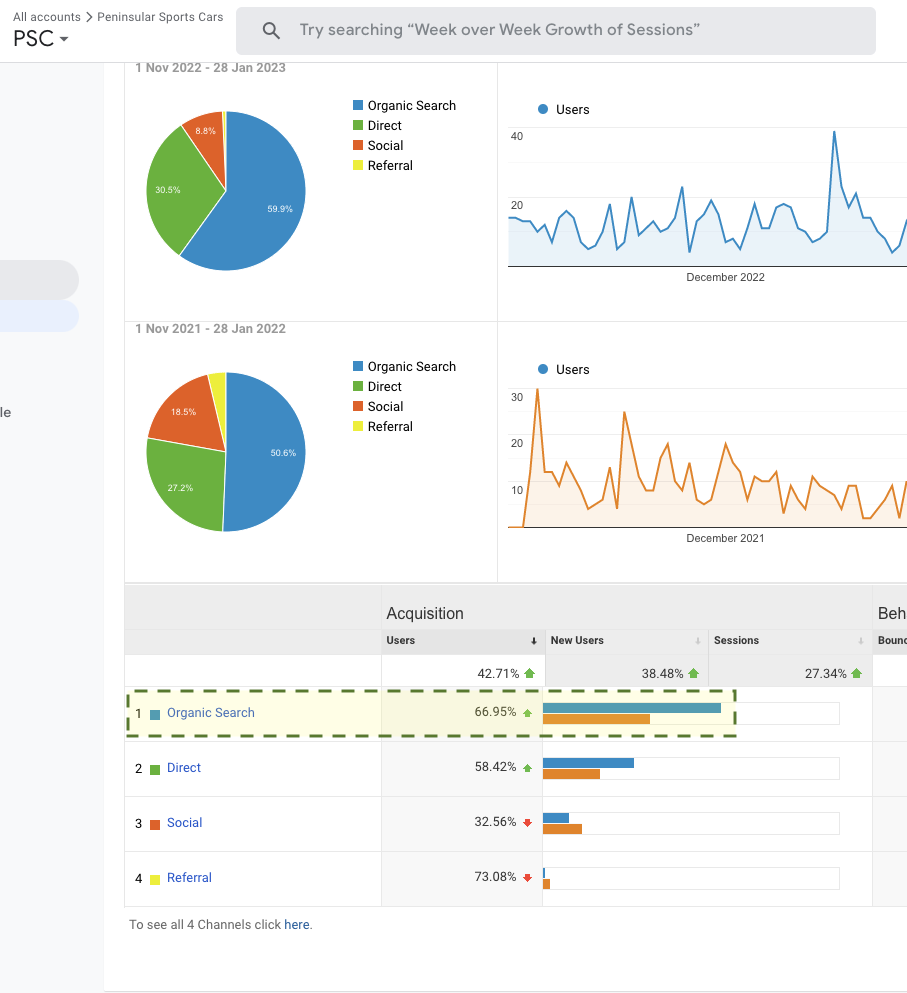Click Social legend swatch in 2021-2022 chart
This screenshot has width=907, height=993.
(x=358, y=406)
